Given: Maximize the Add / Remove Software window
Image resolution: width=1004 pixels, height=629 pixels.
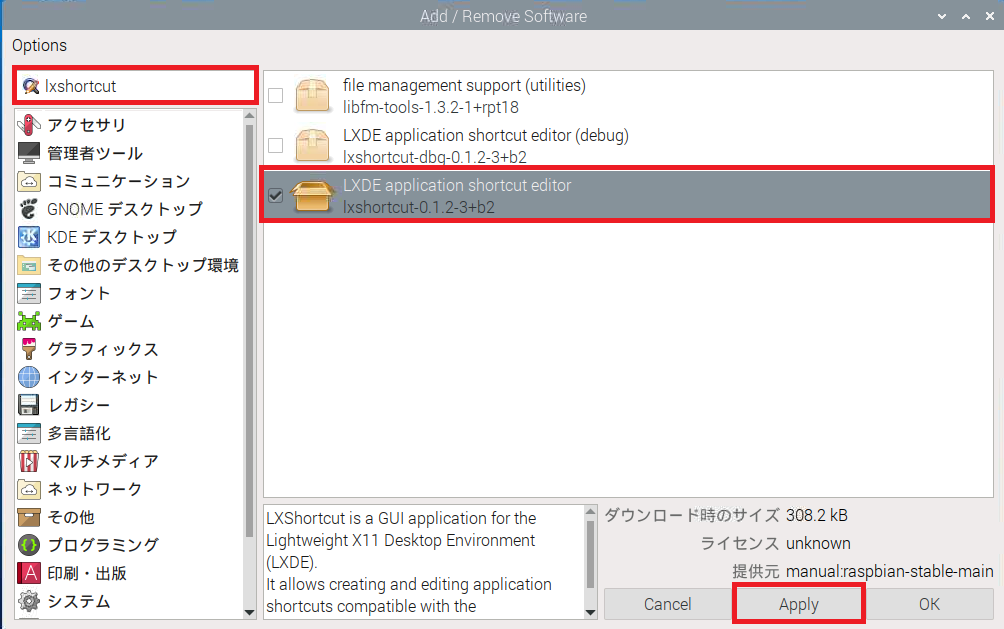Looking at the screenshot, I should [966, 16].
